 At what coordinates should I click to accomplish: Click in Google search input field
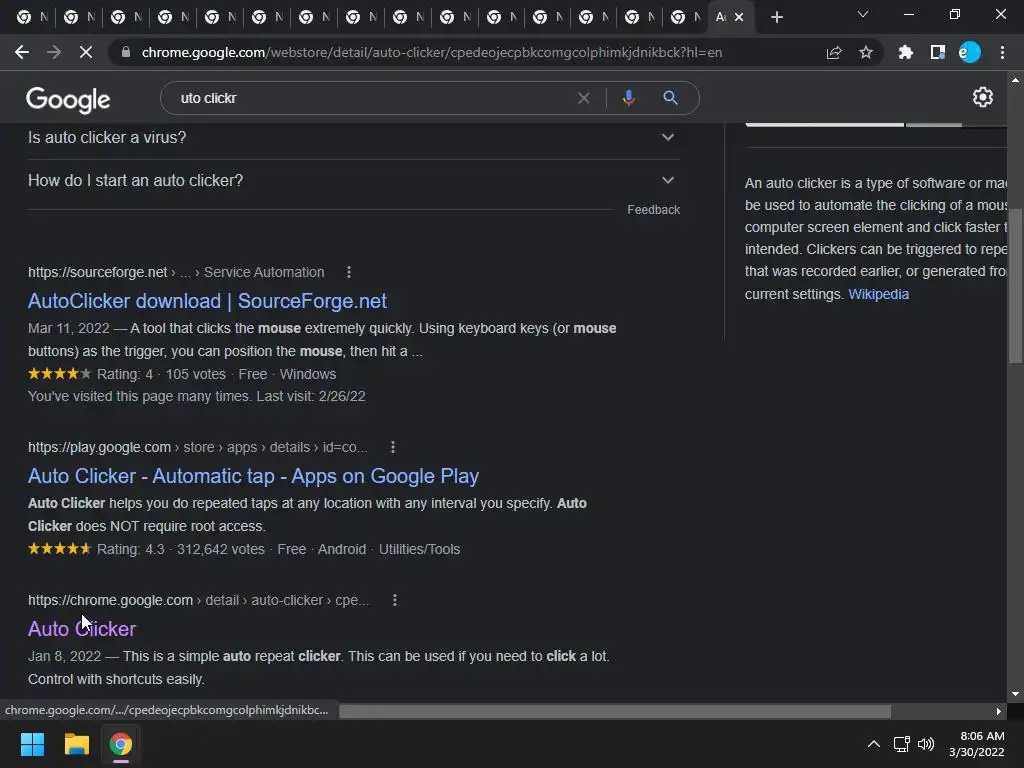tap(372, 98)
